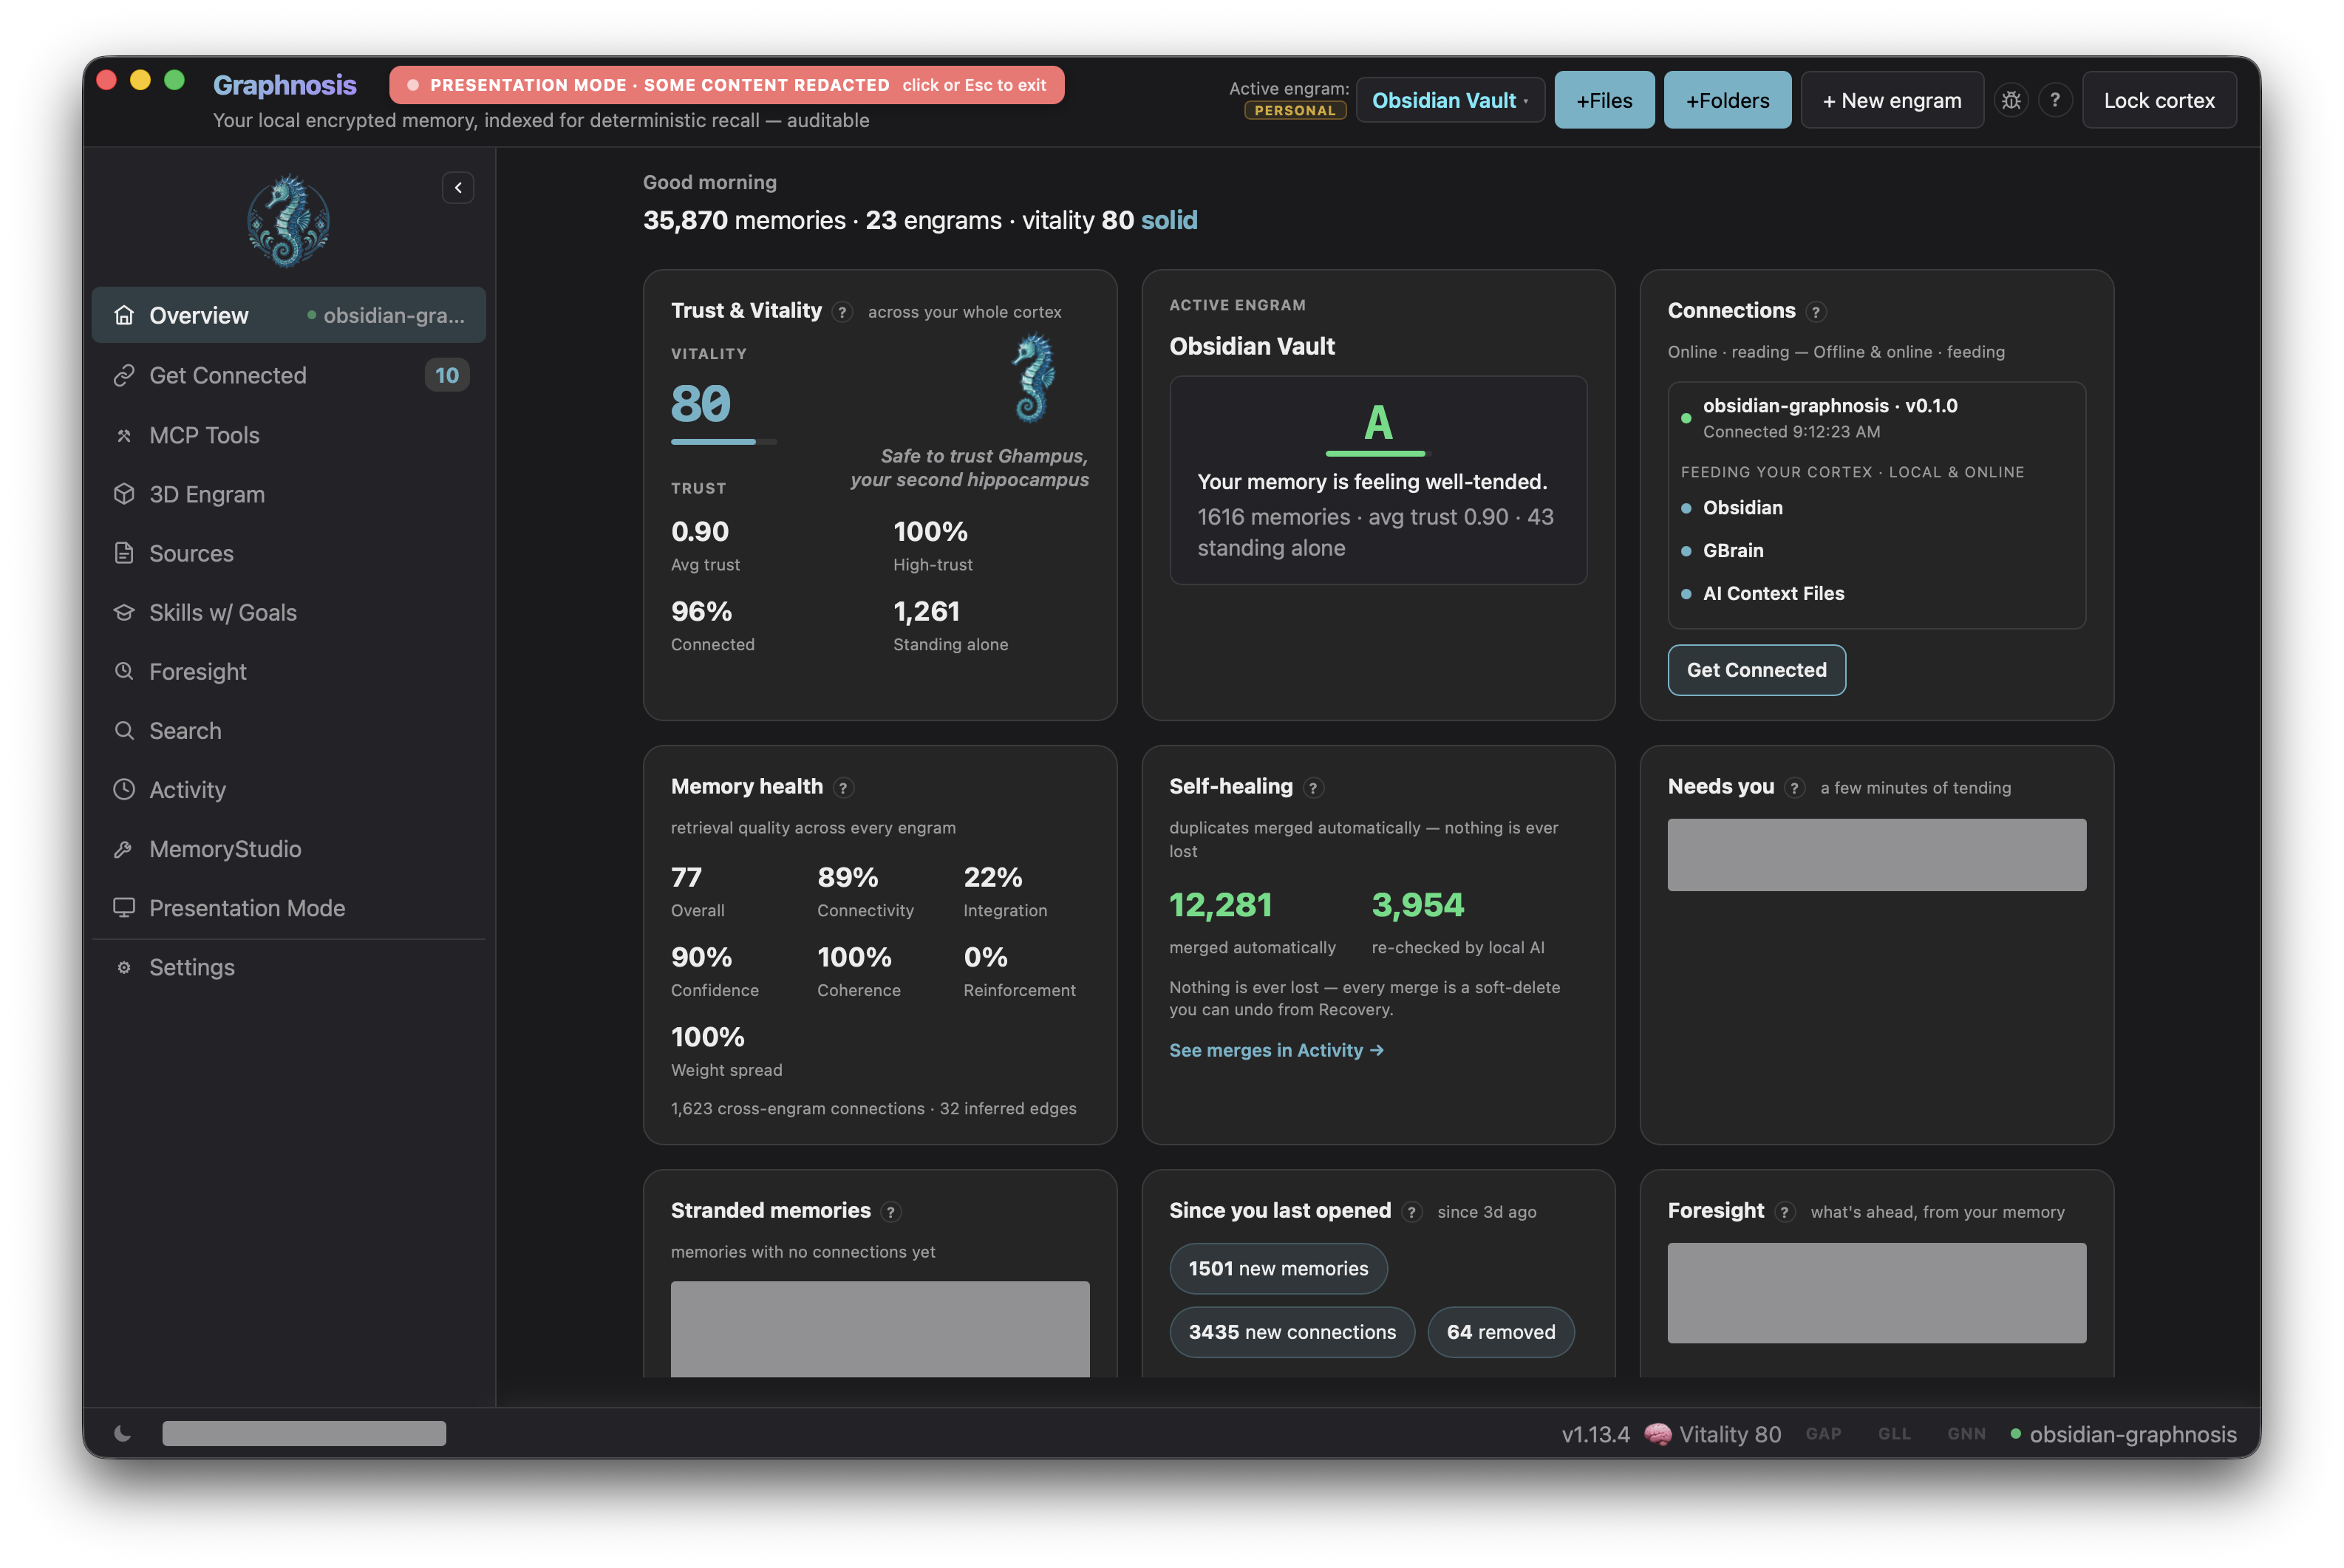Click the Search magnifier icon in sidebar
The image size is (2344, 1568).
pyautogui.click(x=124, y=730)
